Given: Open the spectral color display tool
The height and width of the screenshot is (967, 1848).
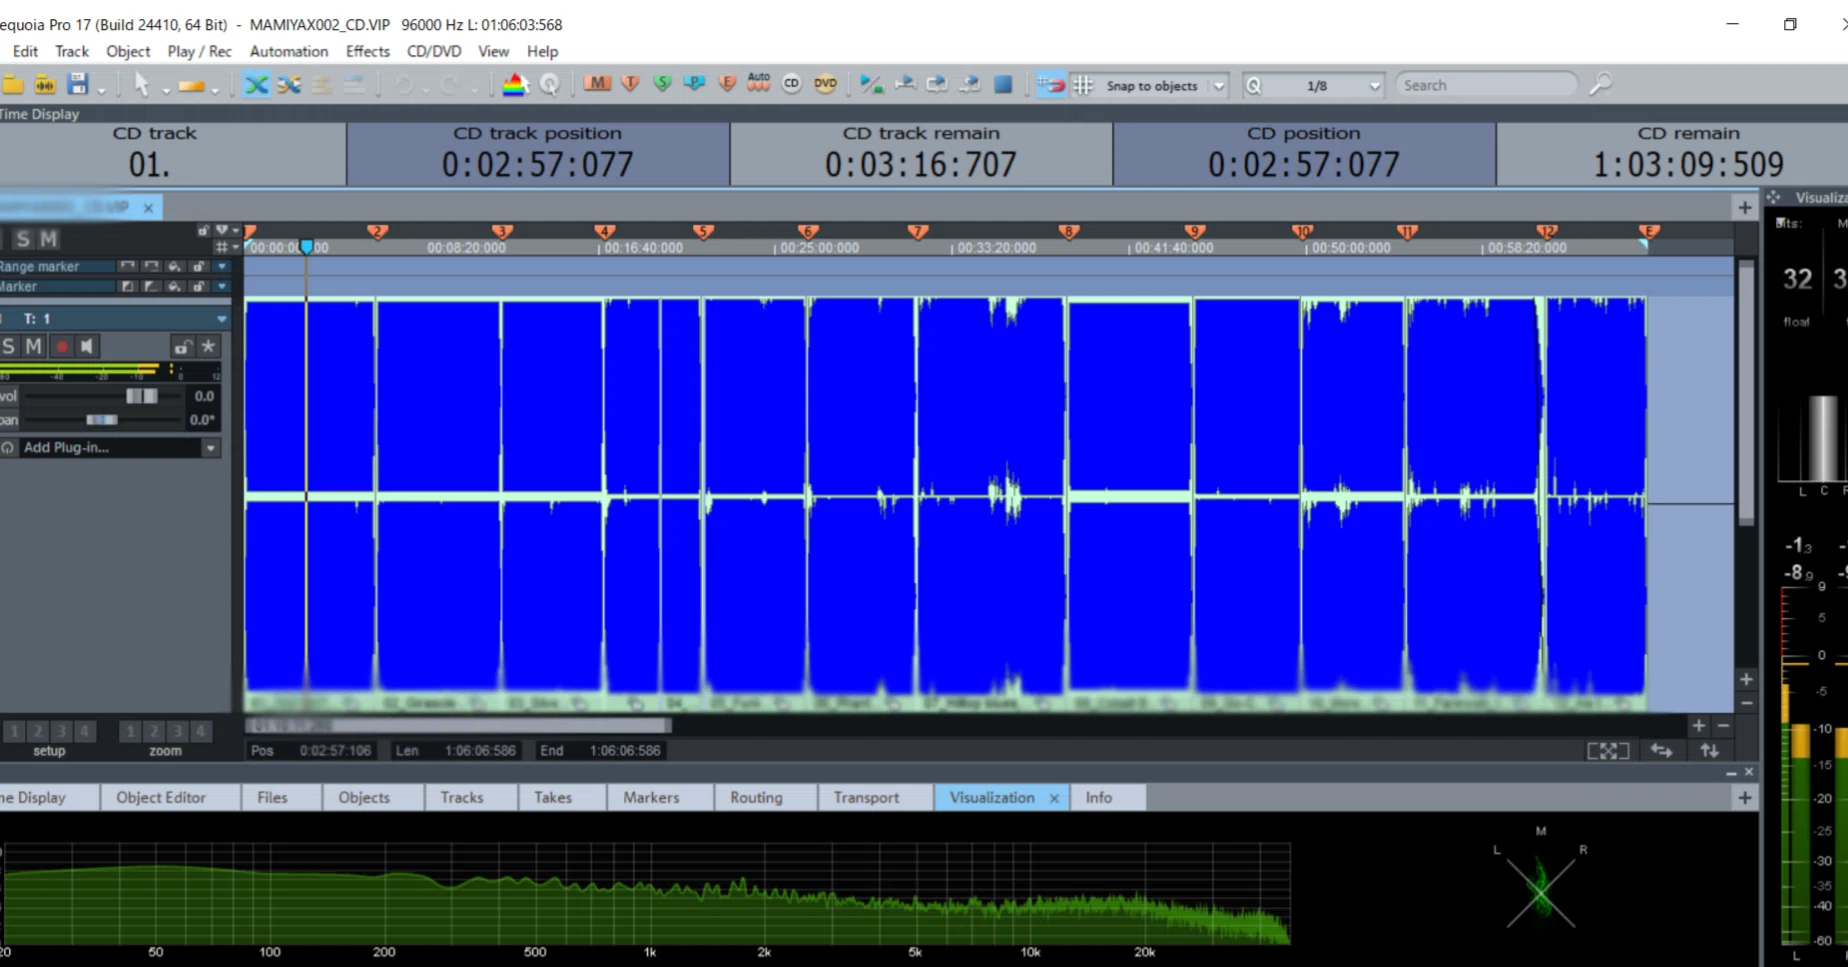Looking at the screenshot, I should [515, 85].
